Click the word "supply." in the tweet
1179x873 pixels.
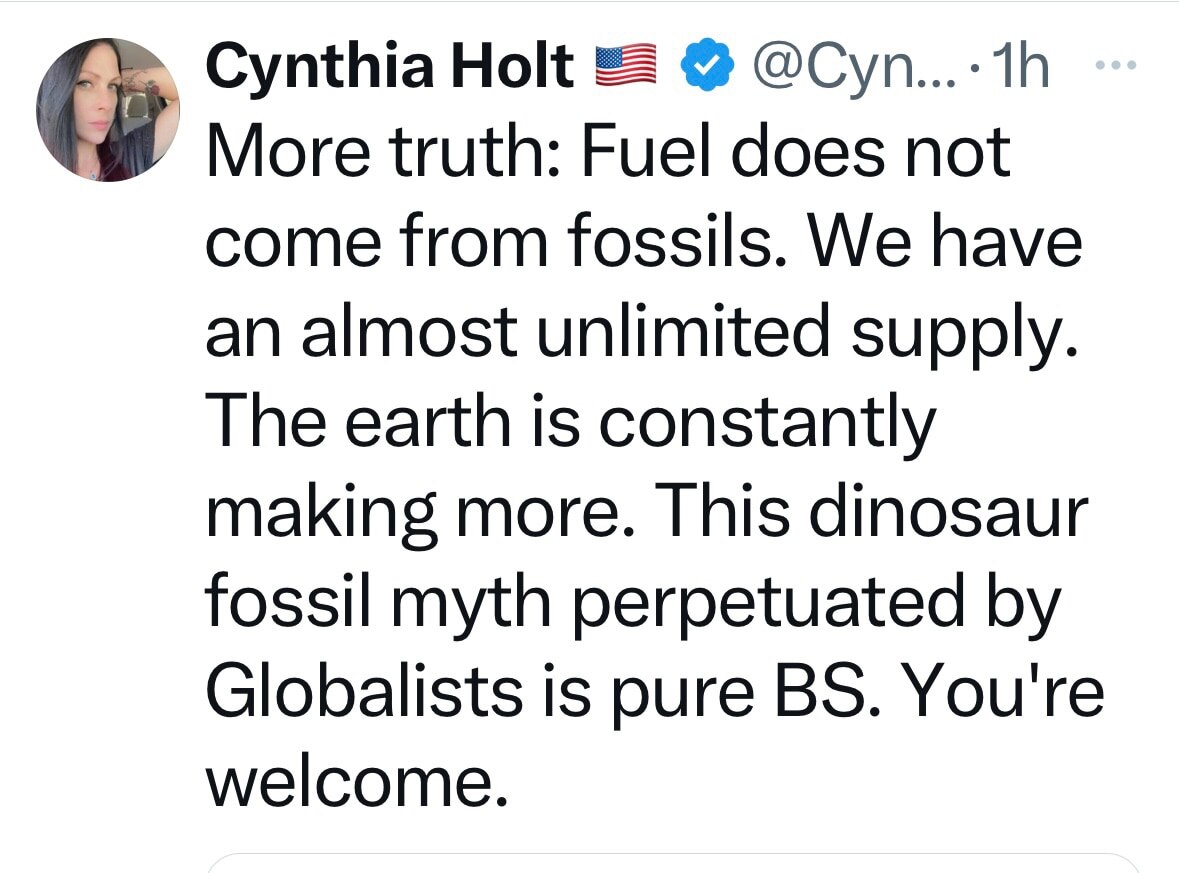pos(960,333)
